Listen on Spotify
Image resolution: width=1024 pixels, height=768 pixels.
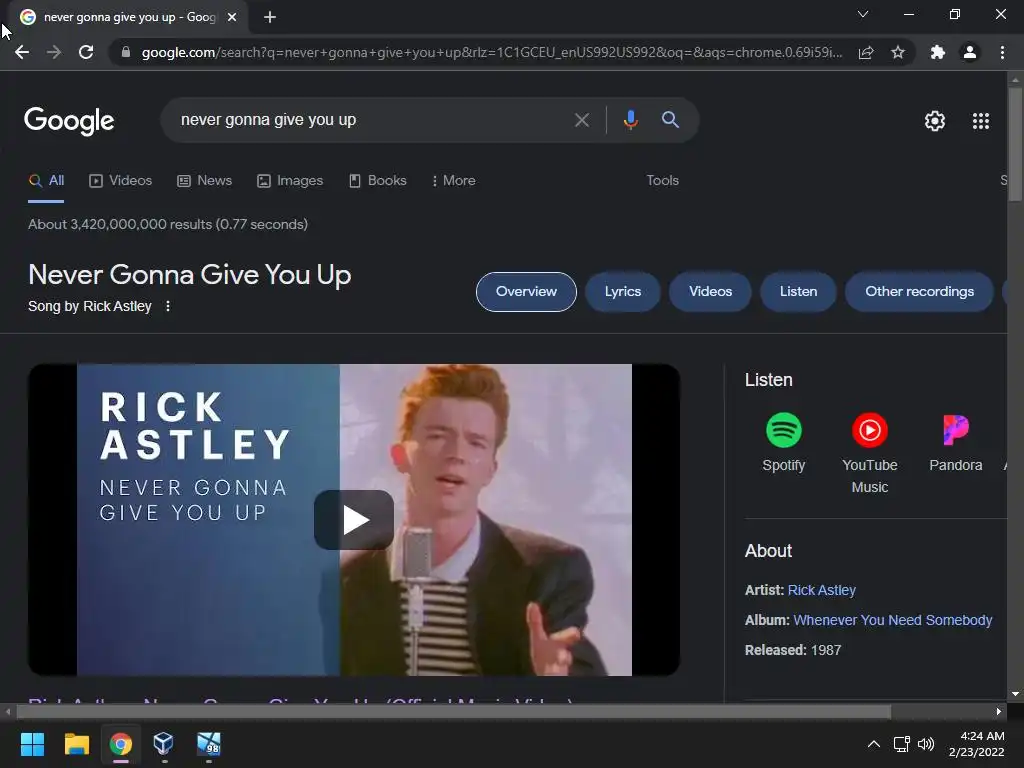pos(784,443)
